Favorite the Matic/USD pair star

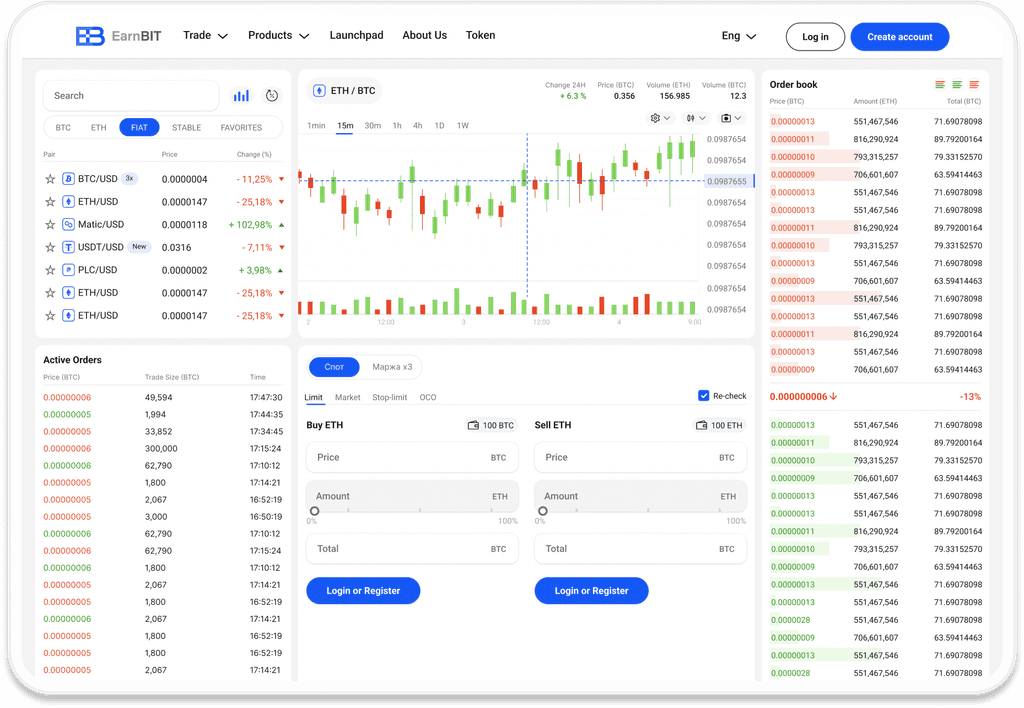[x=50, y=224]
